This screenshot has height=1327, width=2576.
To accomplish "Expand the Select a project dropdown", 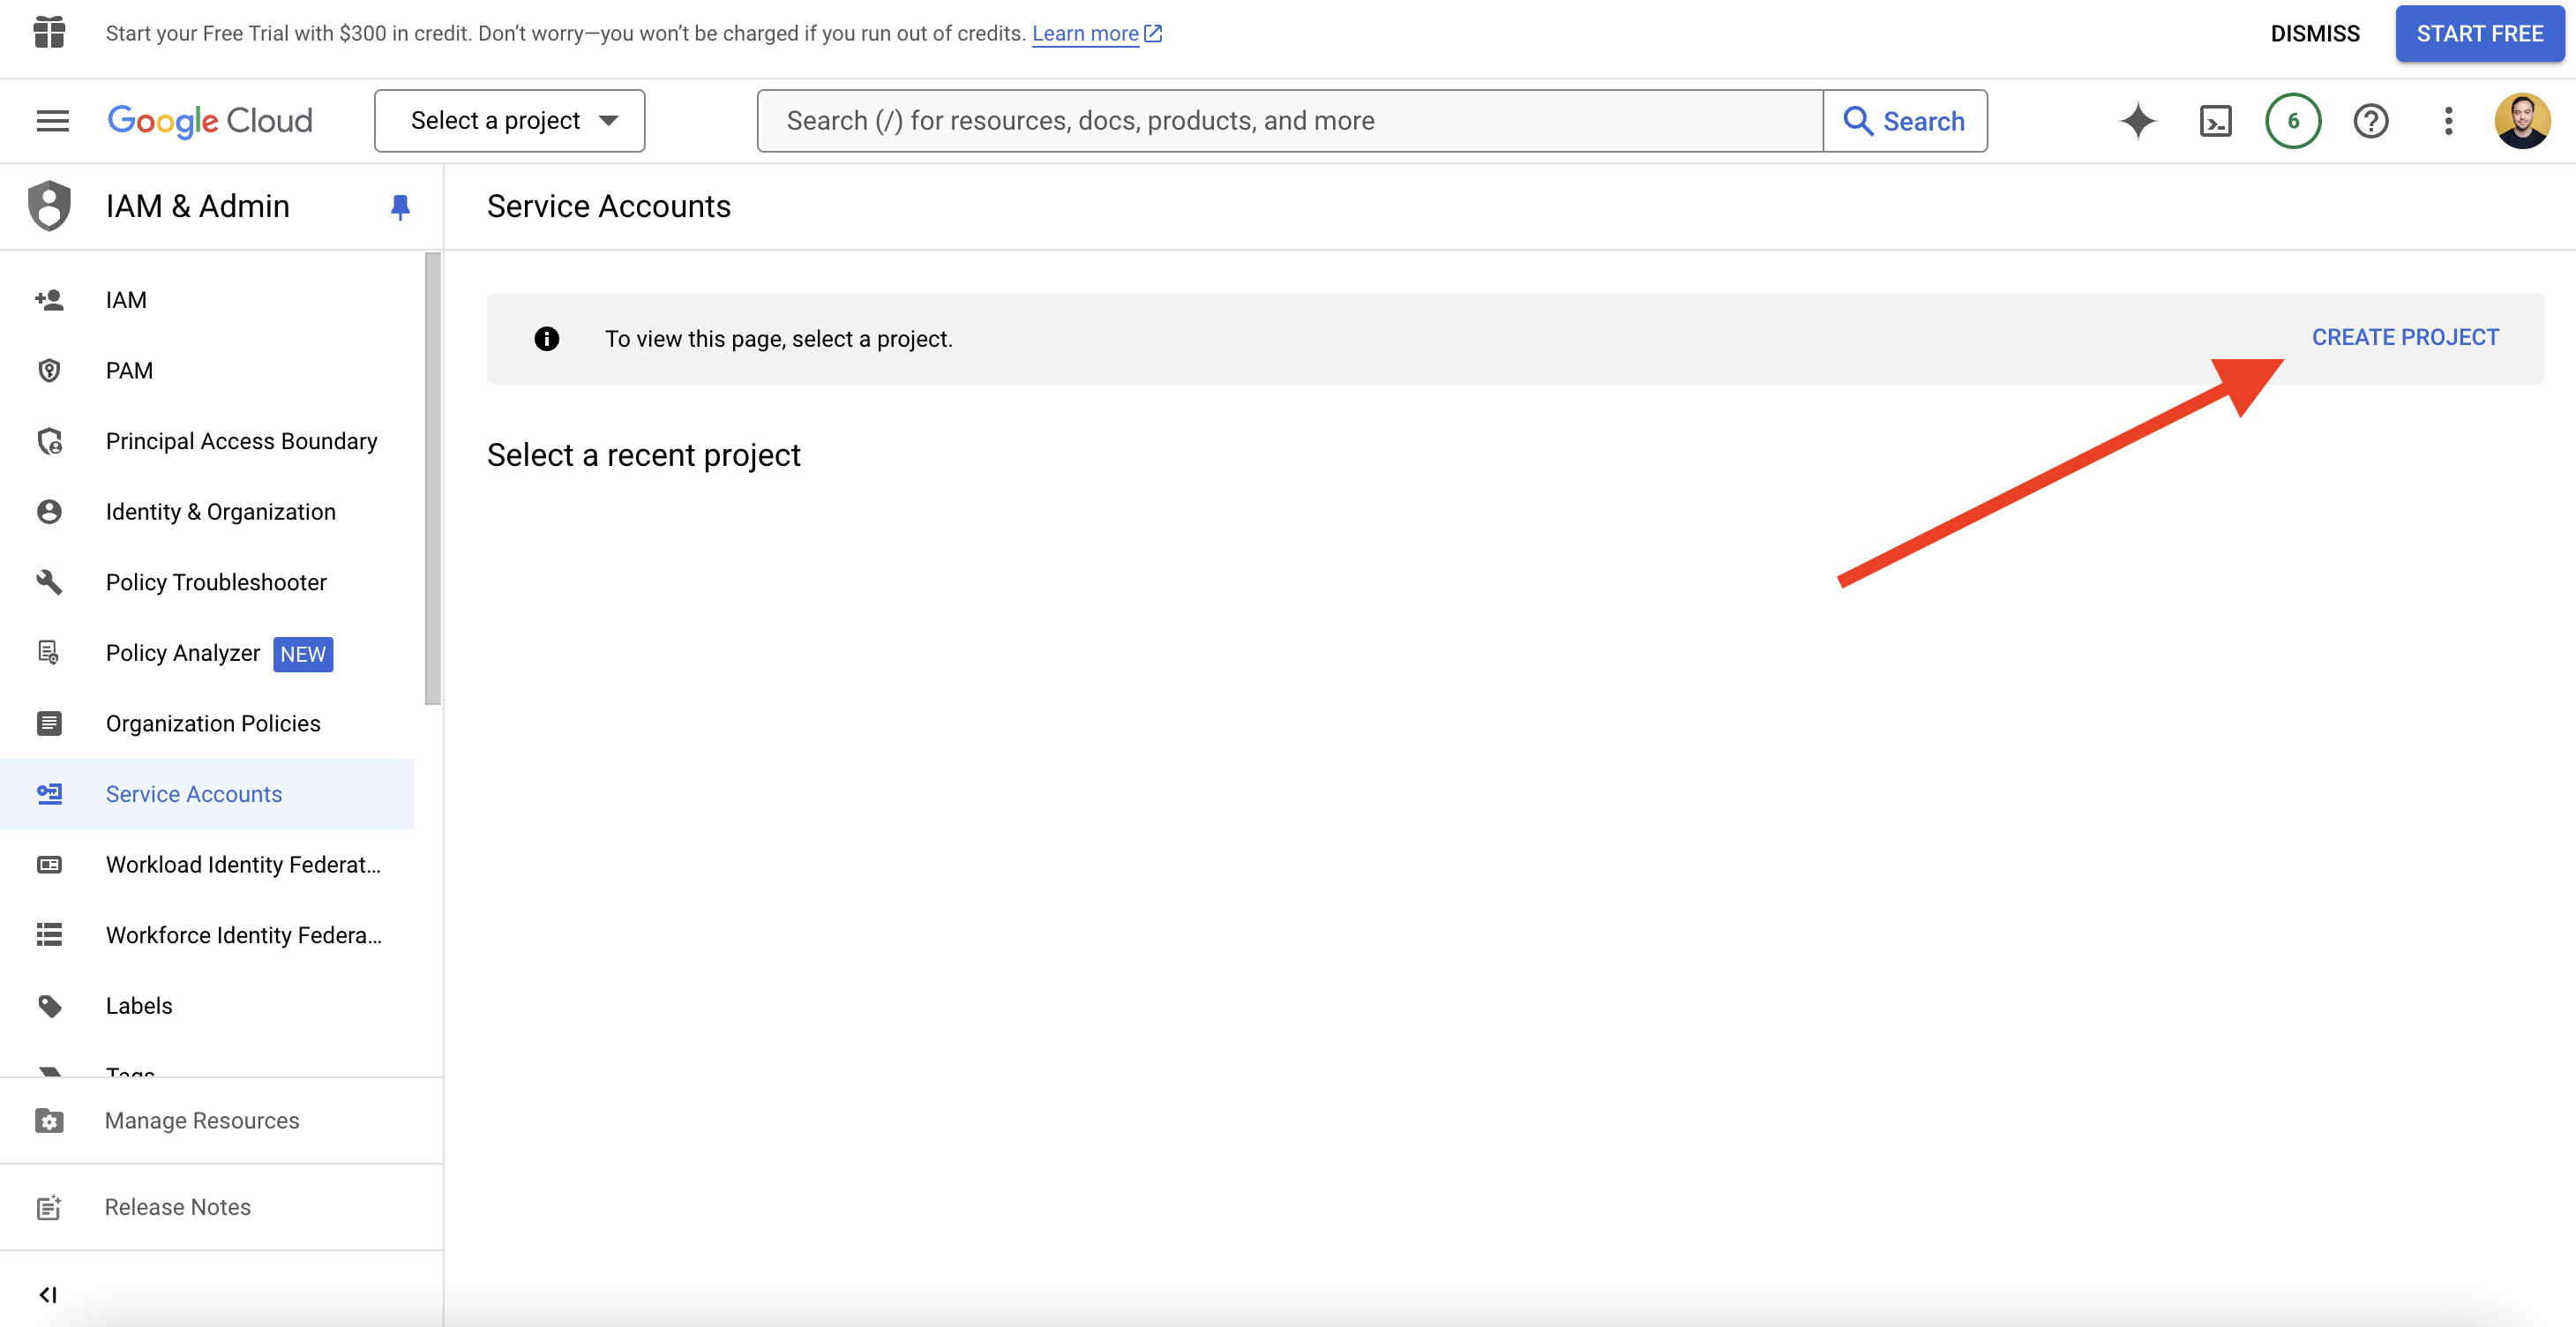I will point(510,121).
